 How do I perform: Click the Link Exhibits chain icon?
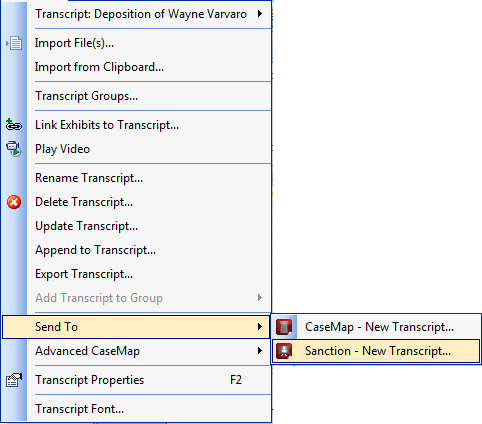14,125
